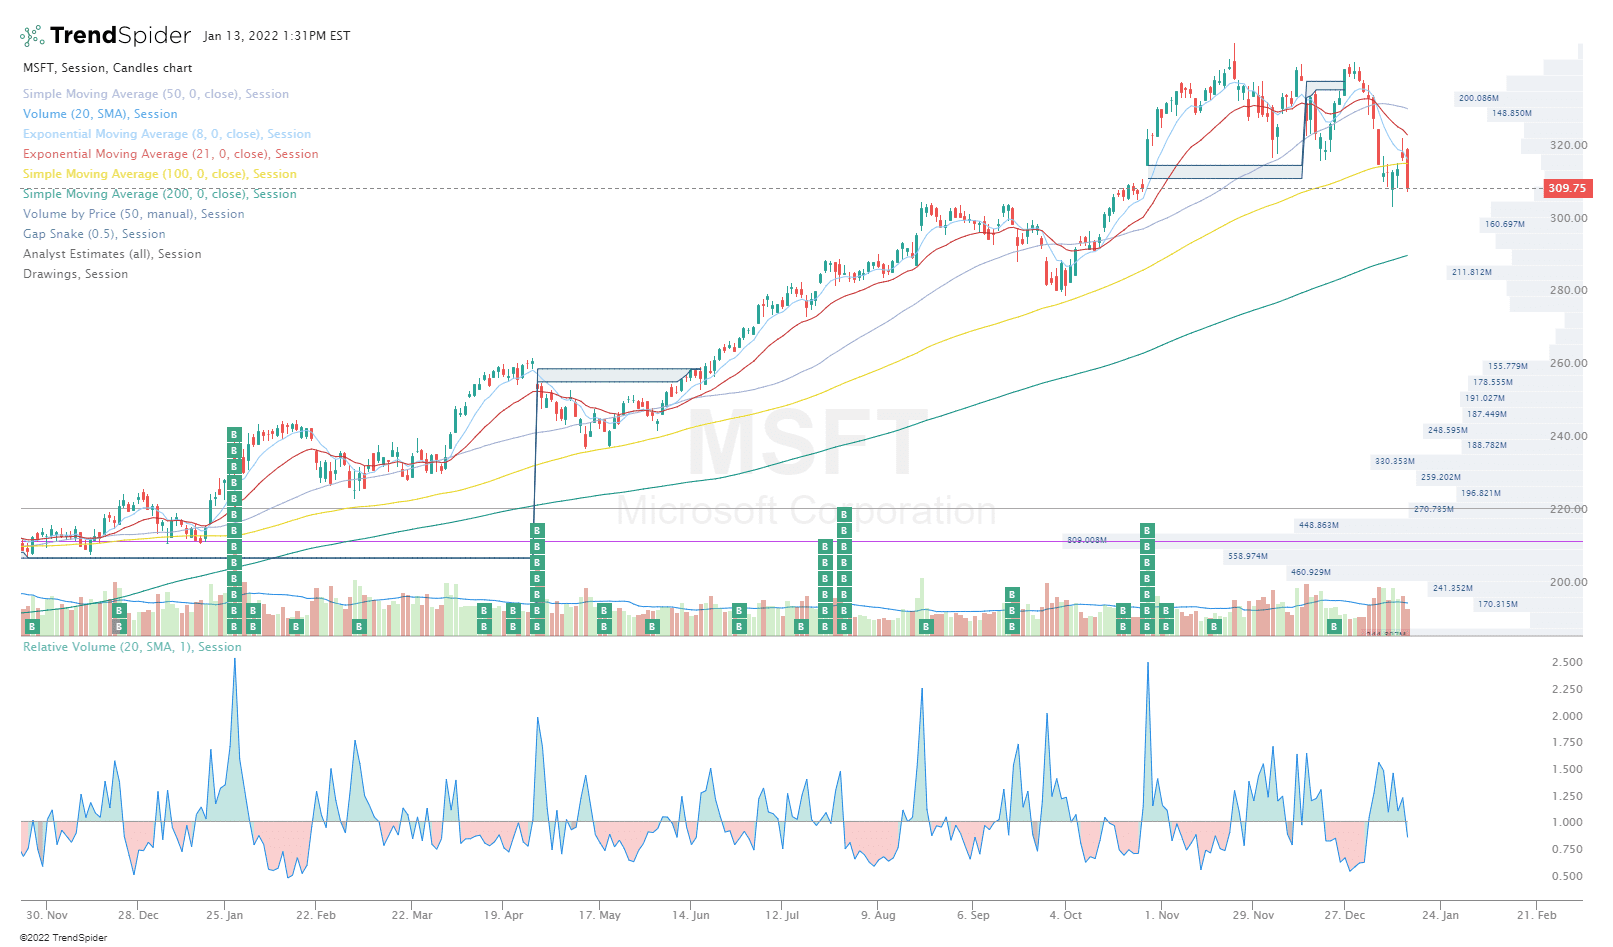Click the 6. Sep date label
The image size is (1613, 947).
click(x=973, y=915)
